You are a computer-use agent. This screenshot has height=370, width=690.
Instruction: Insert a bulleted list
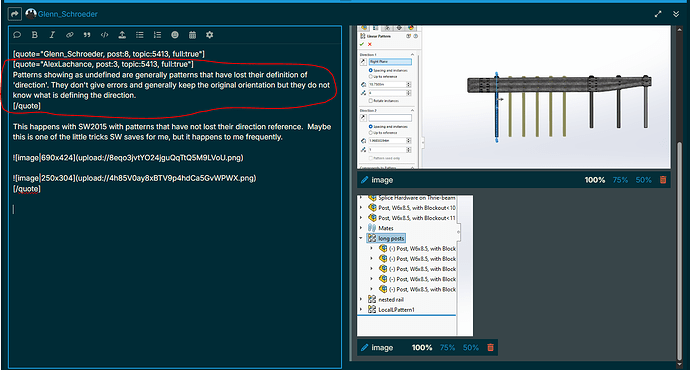[x=139, y=35]
